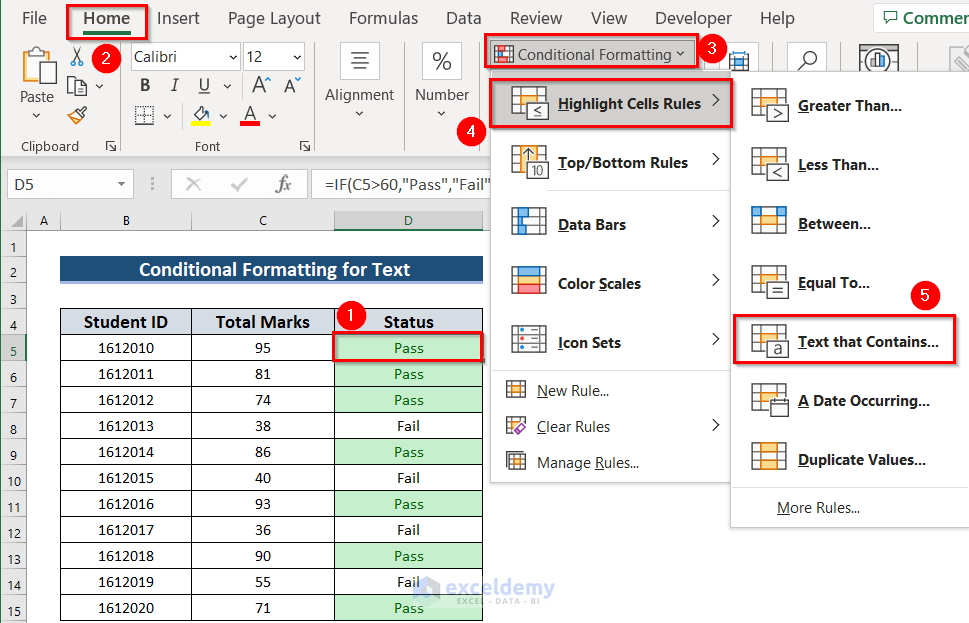This screenshot has width=969, height=623.
Task: Click the Icon Sets icon
Action: [x=529, y=339]
